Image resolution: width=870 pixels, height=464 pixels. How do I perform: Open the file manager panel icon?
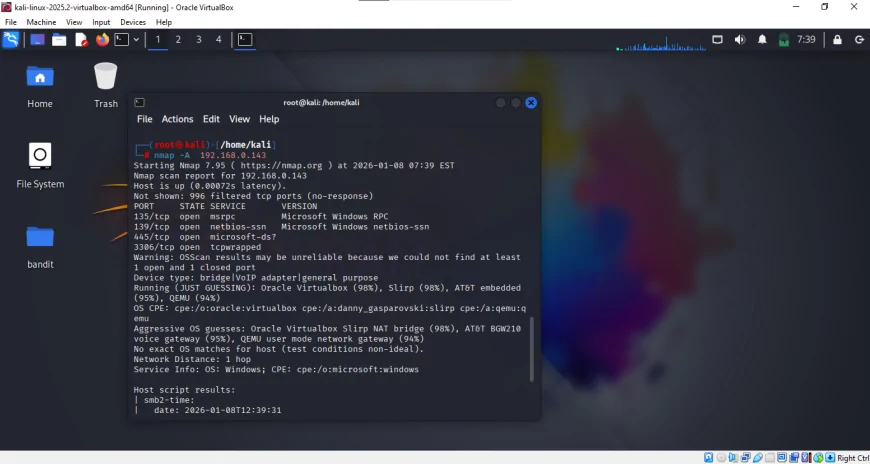click(x=59, y=40)
